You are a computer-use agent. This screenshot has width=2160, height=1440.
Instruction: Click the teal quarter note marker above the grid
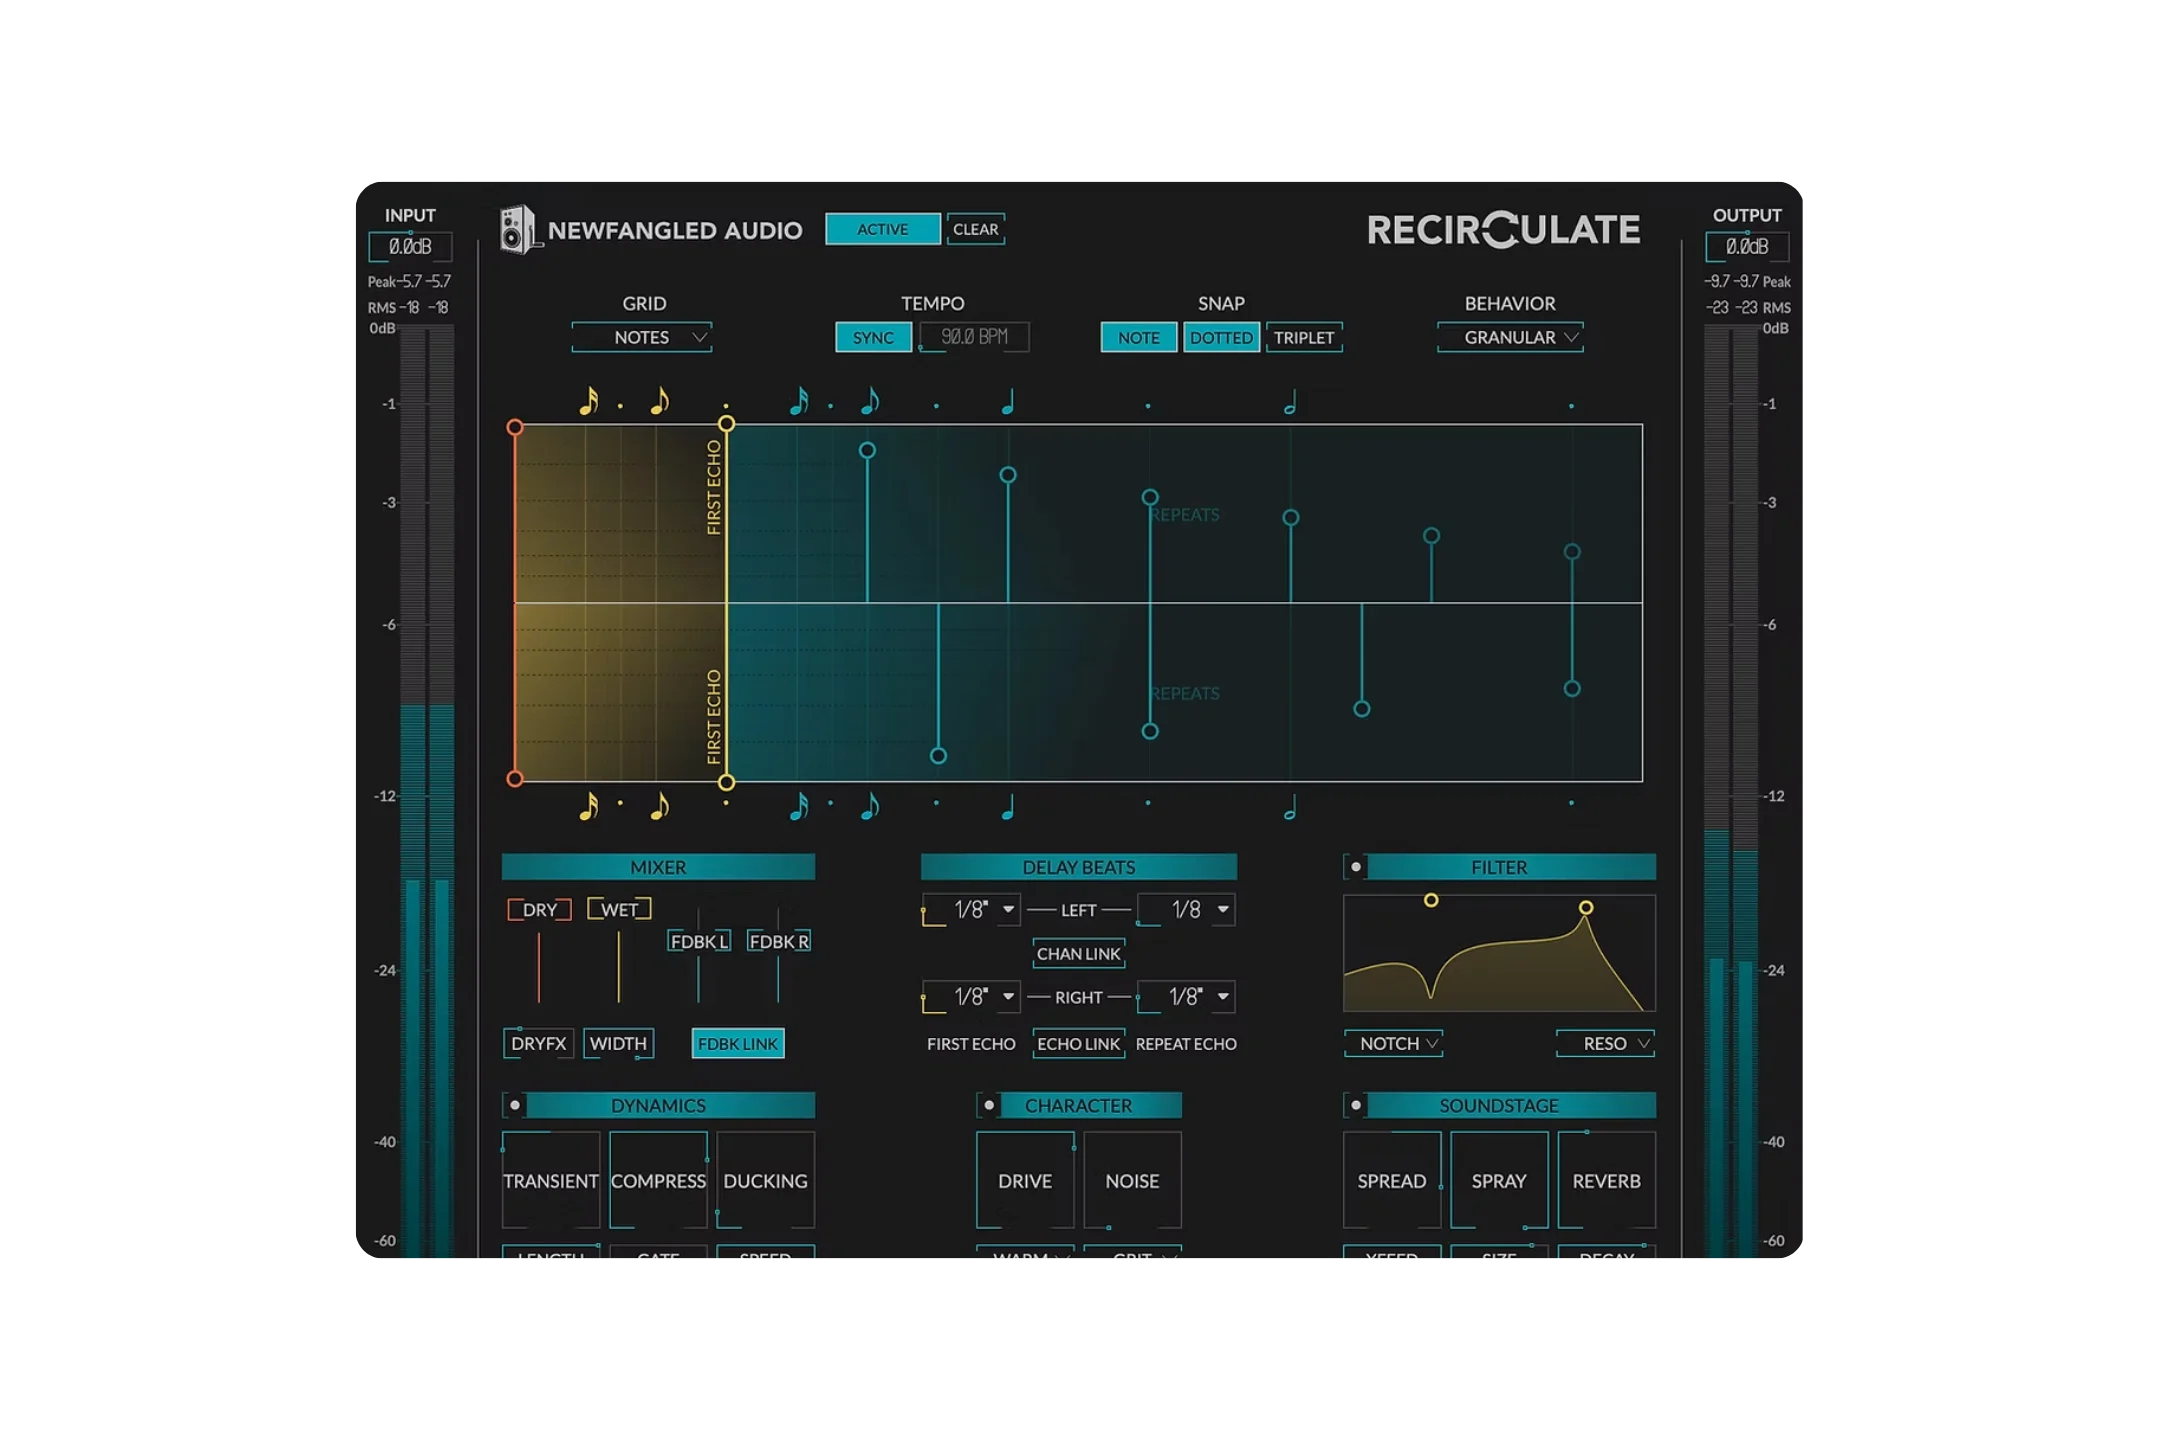click(x=1008, y=401)
